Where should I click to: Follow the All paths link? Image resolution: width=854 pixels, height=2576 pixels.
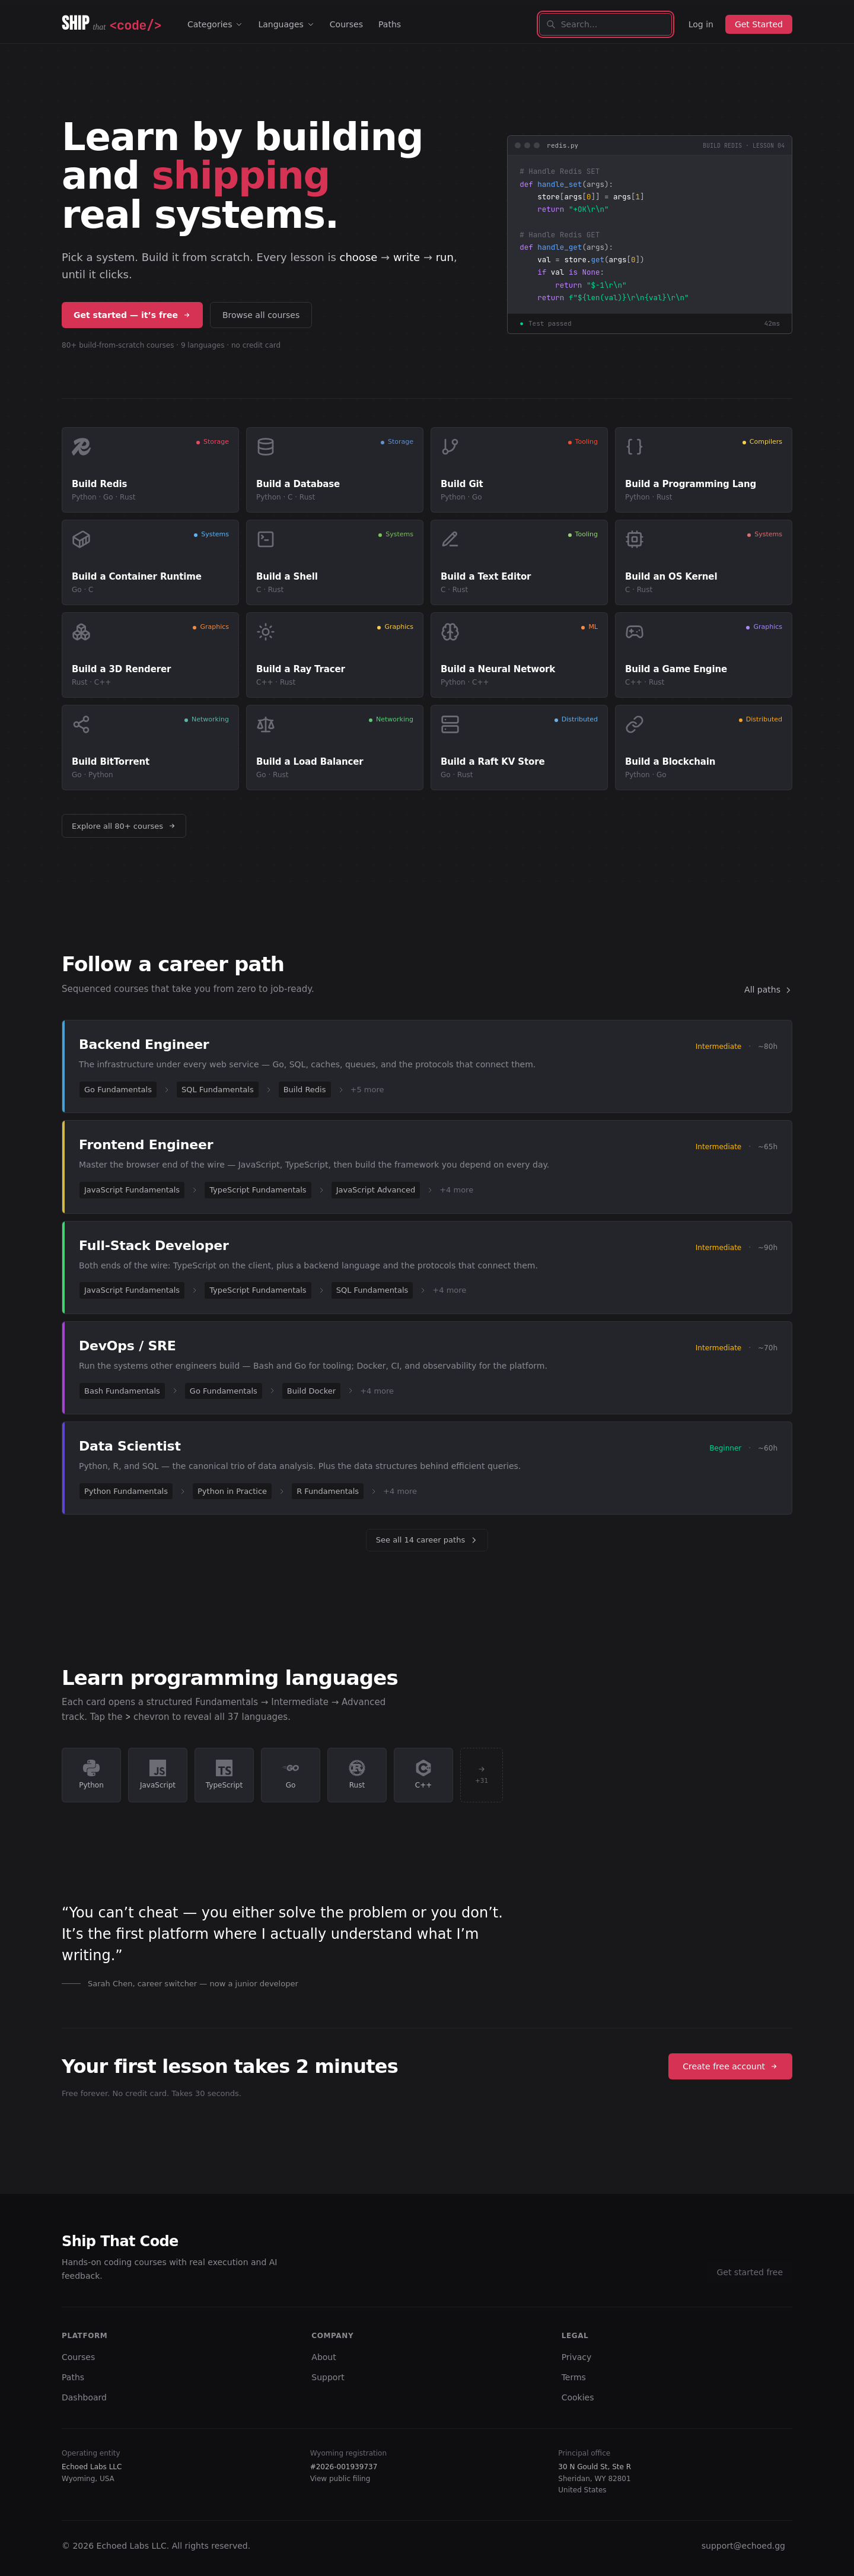[x=767, y=990]
